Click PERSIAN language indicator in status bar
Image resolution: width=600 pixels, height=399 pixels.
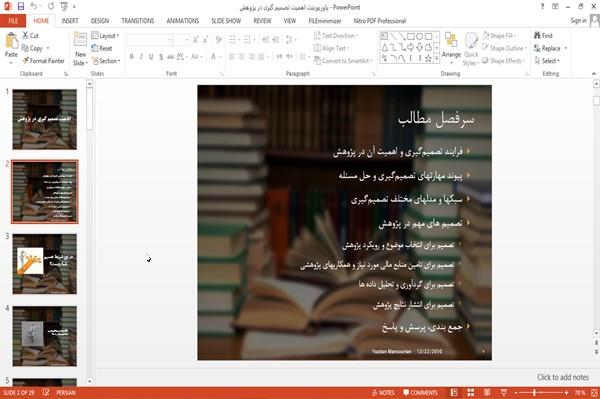coord(66,393)
